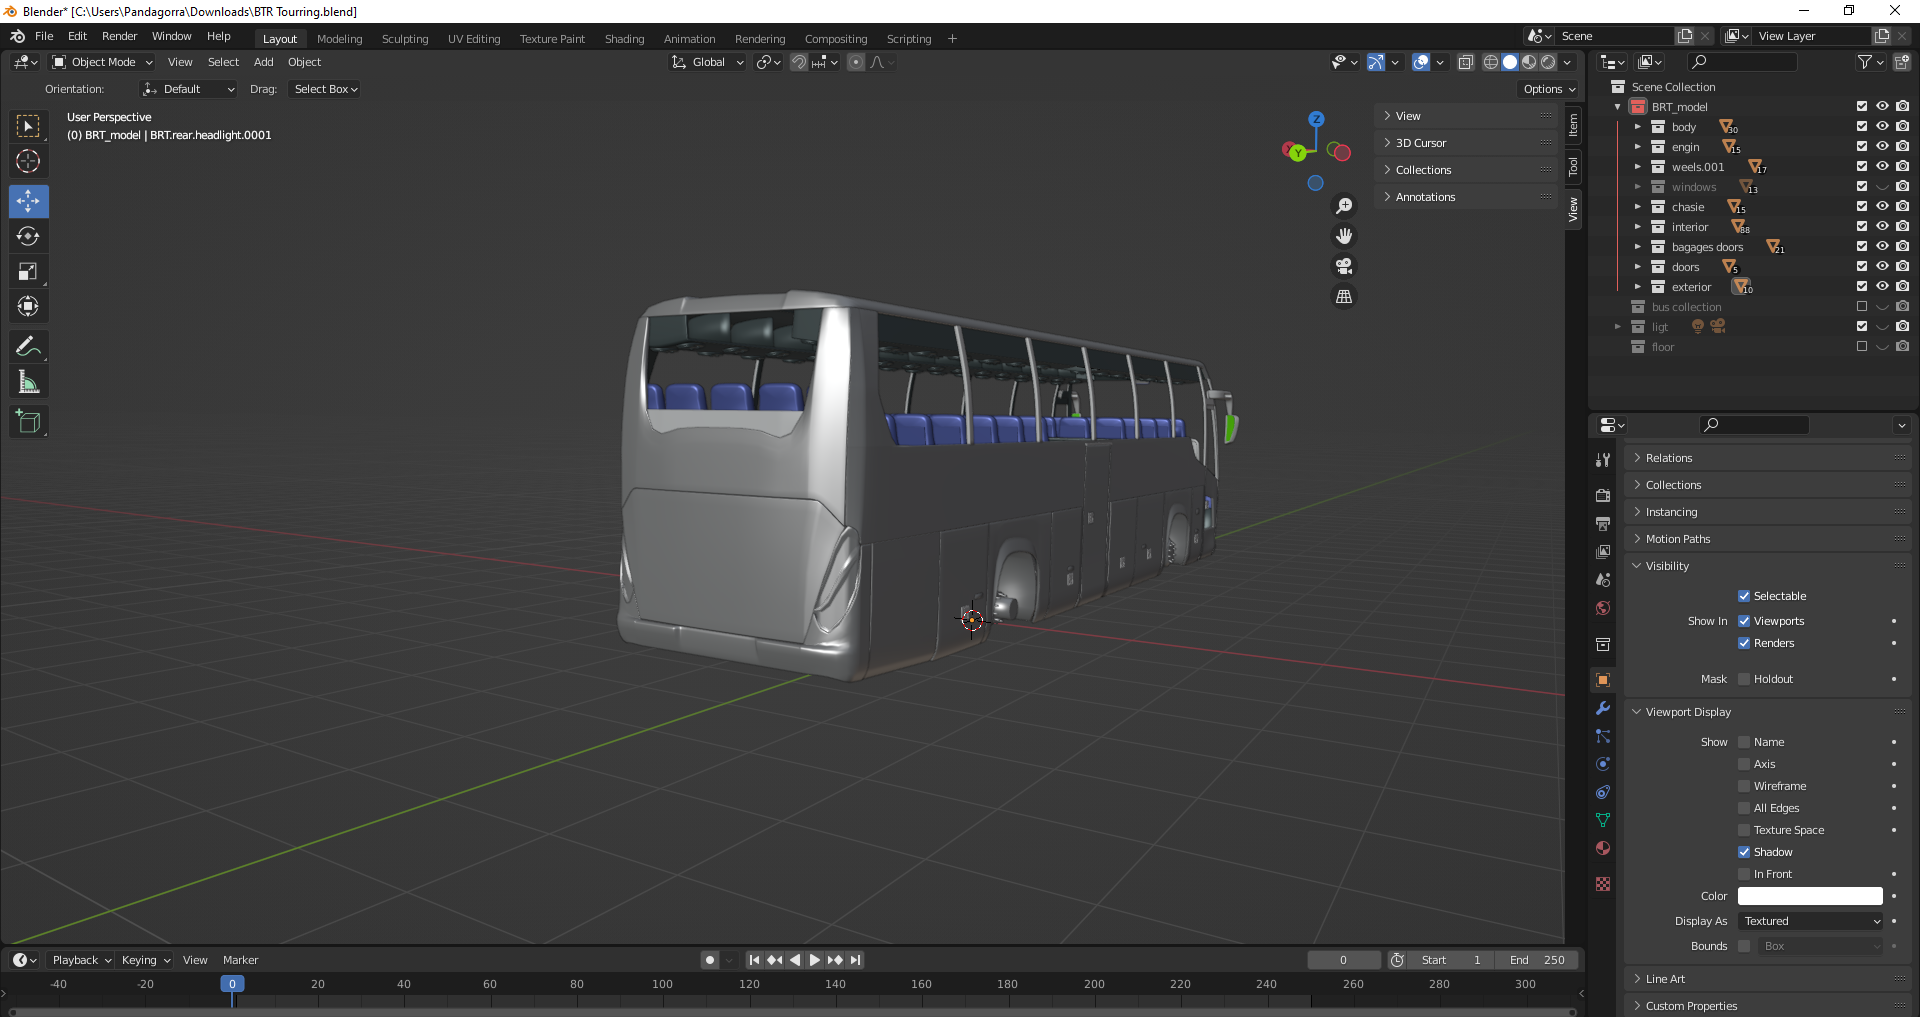1920x1017 pixels.
Task: Expand the interior collection in outliner
Action: (x=1638, y=227)
